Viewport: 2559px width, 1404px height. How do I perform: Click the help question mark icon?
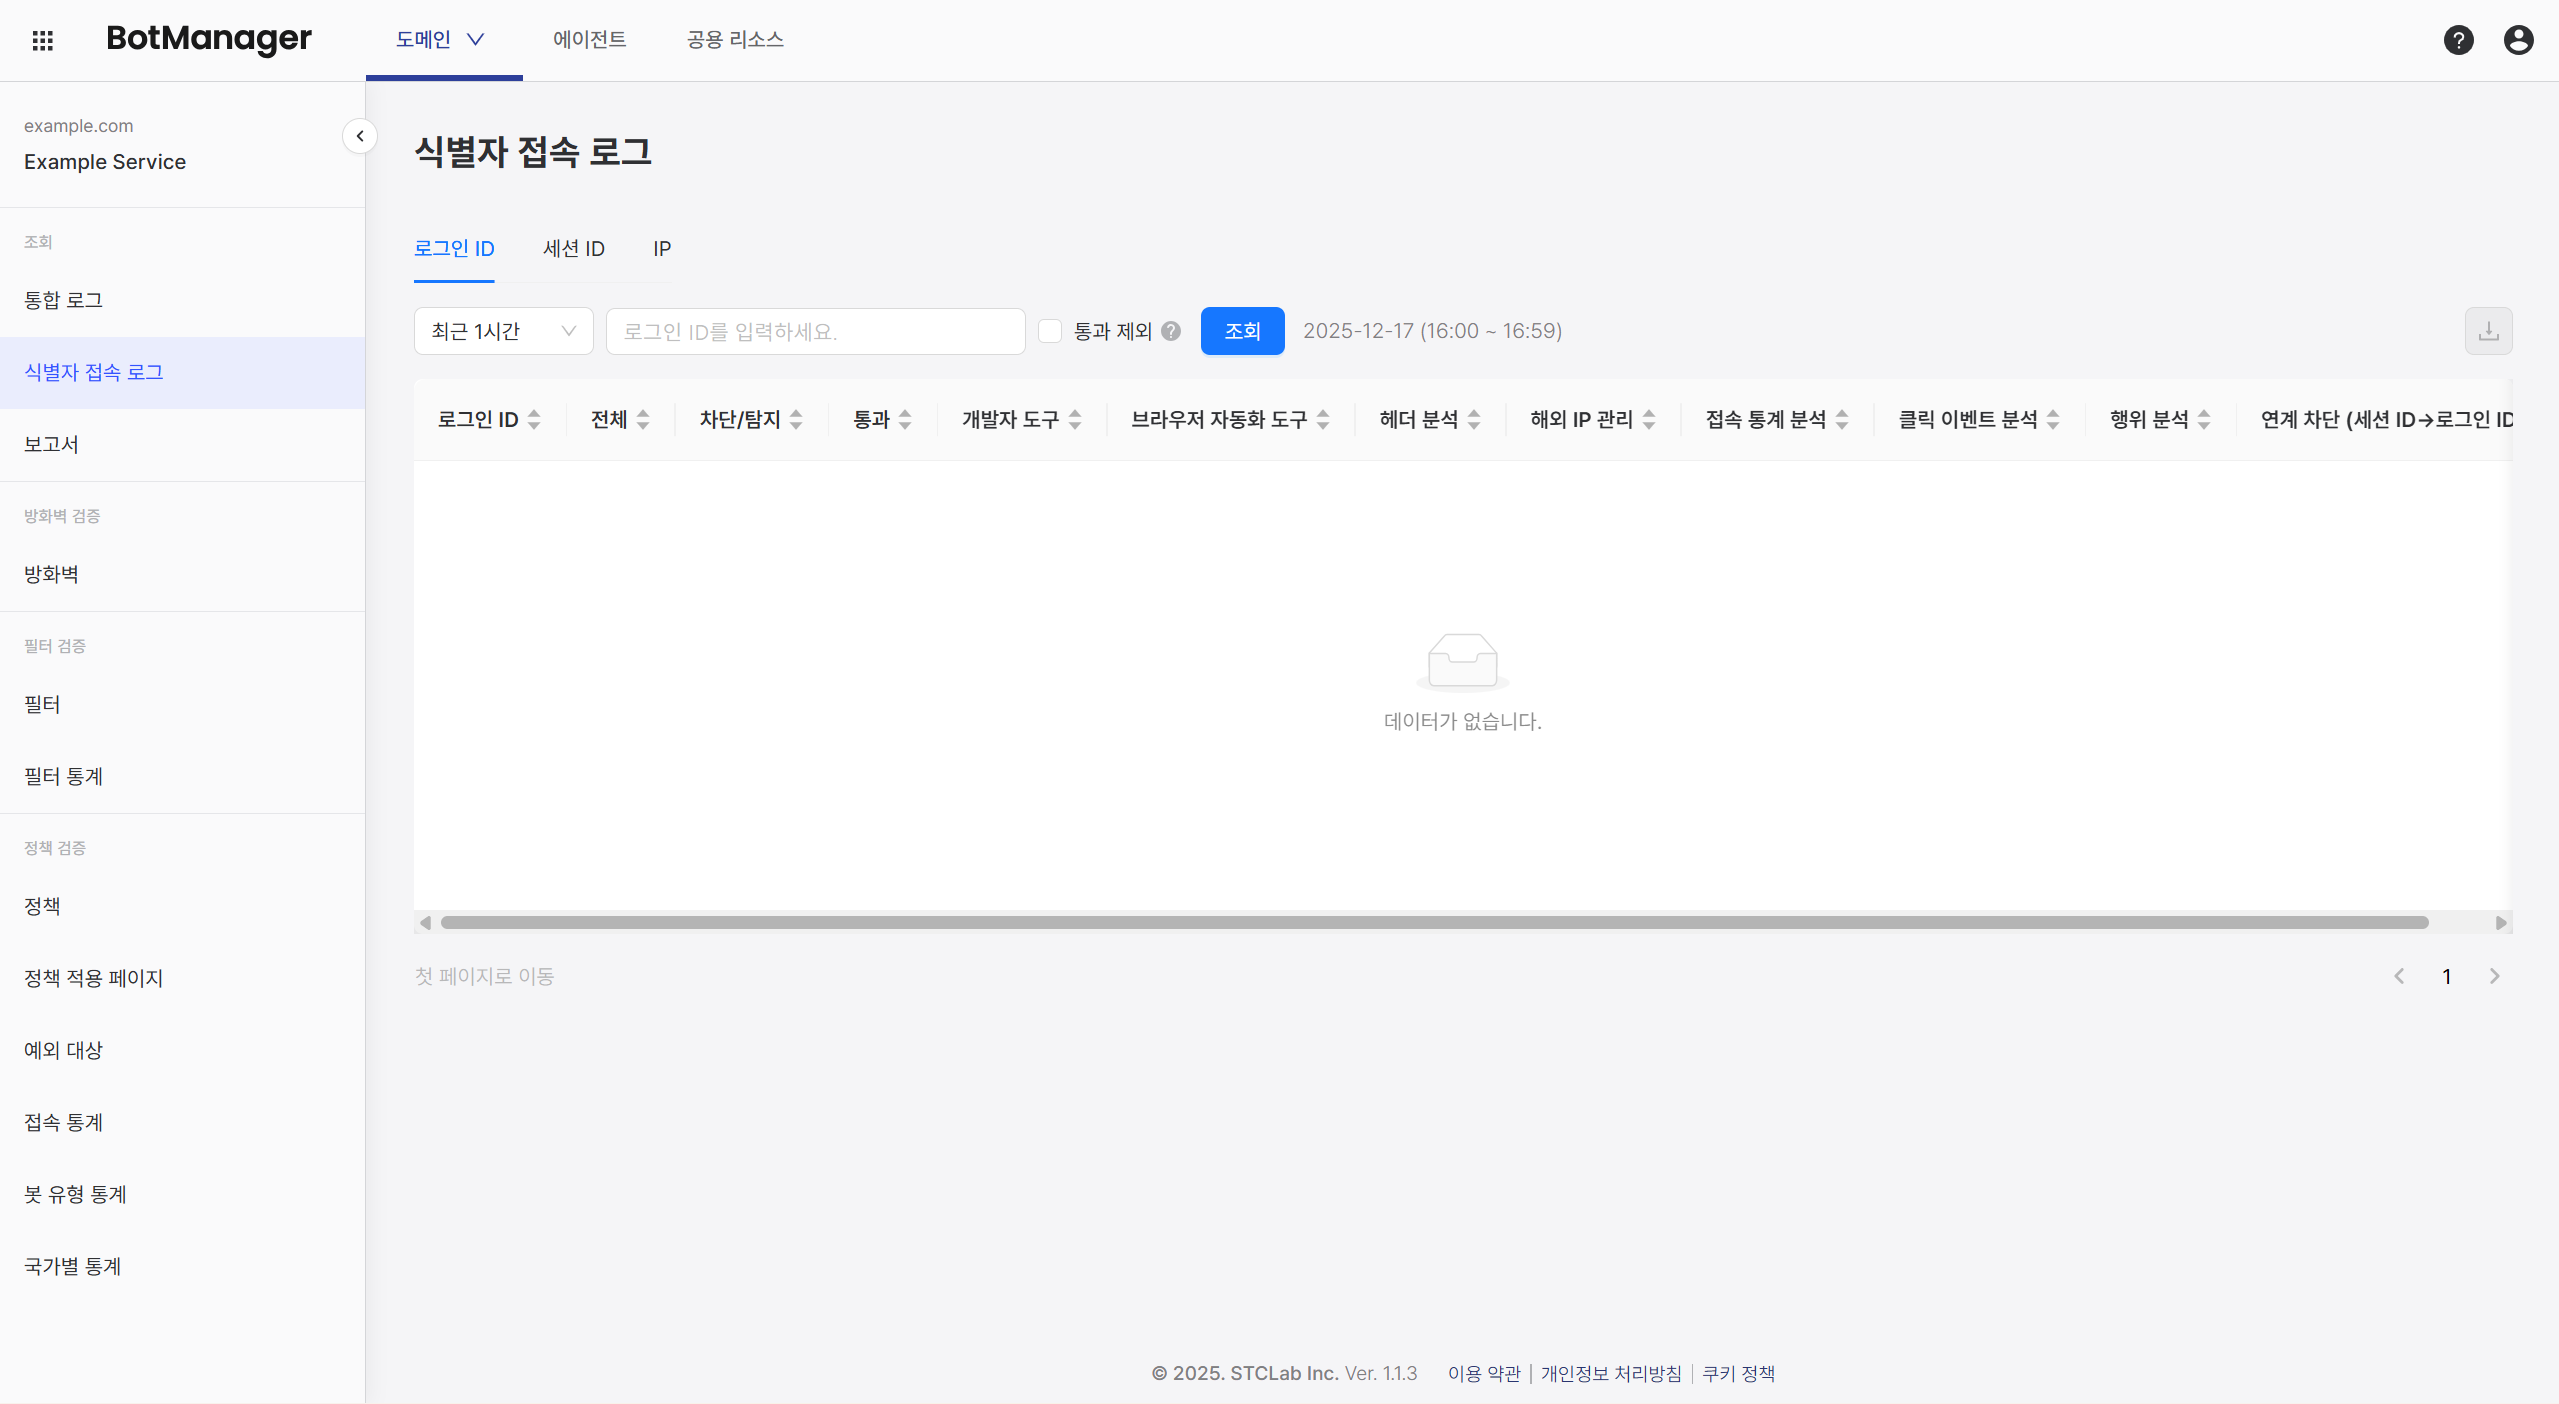2458,40
